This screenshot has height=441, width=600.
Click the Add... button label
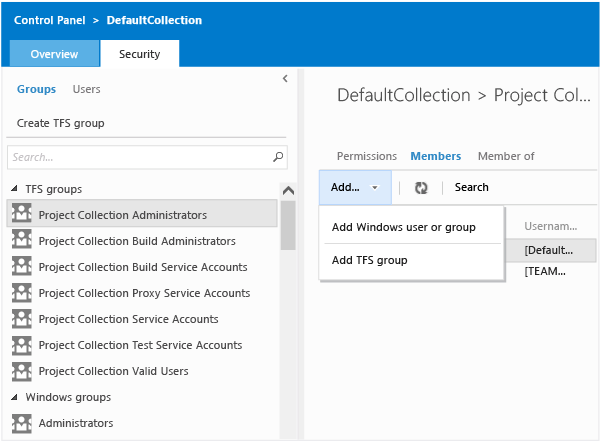point(345,187)
